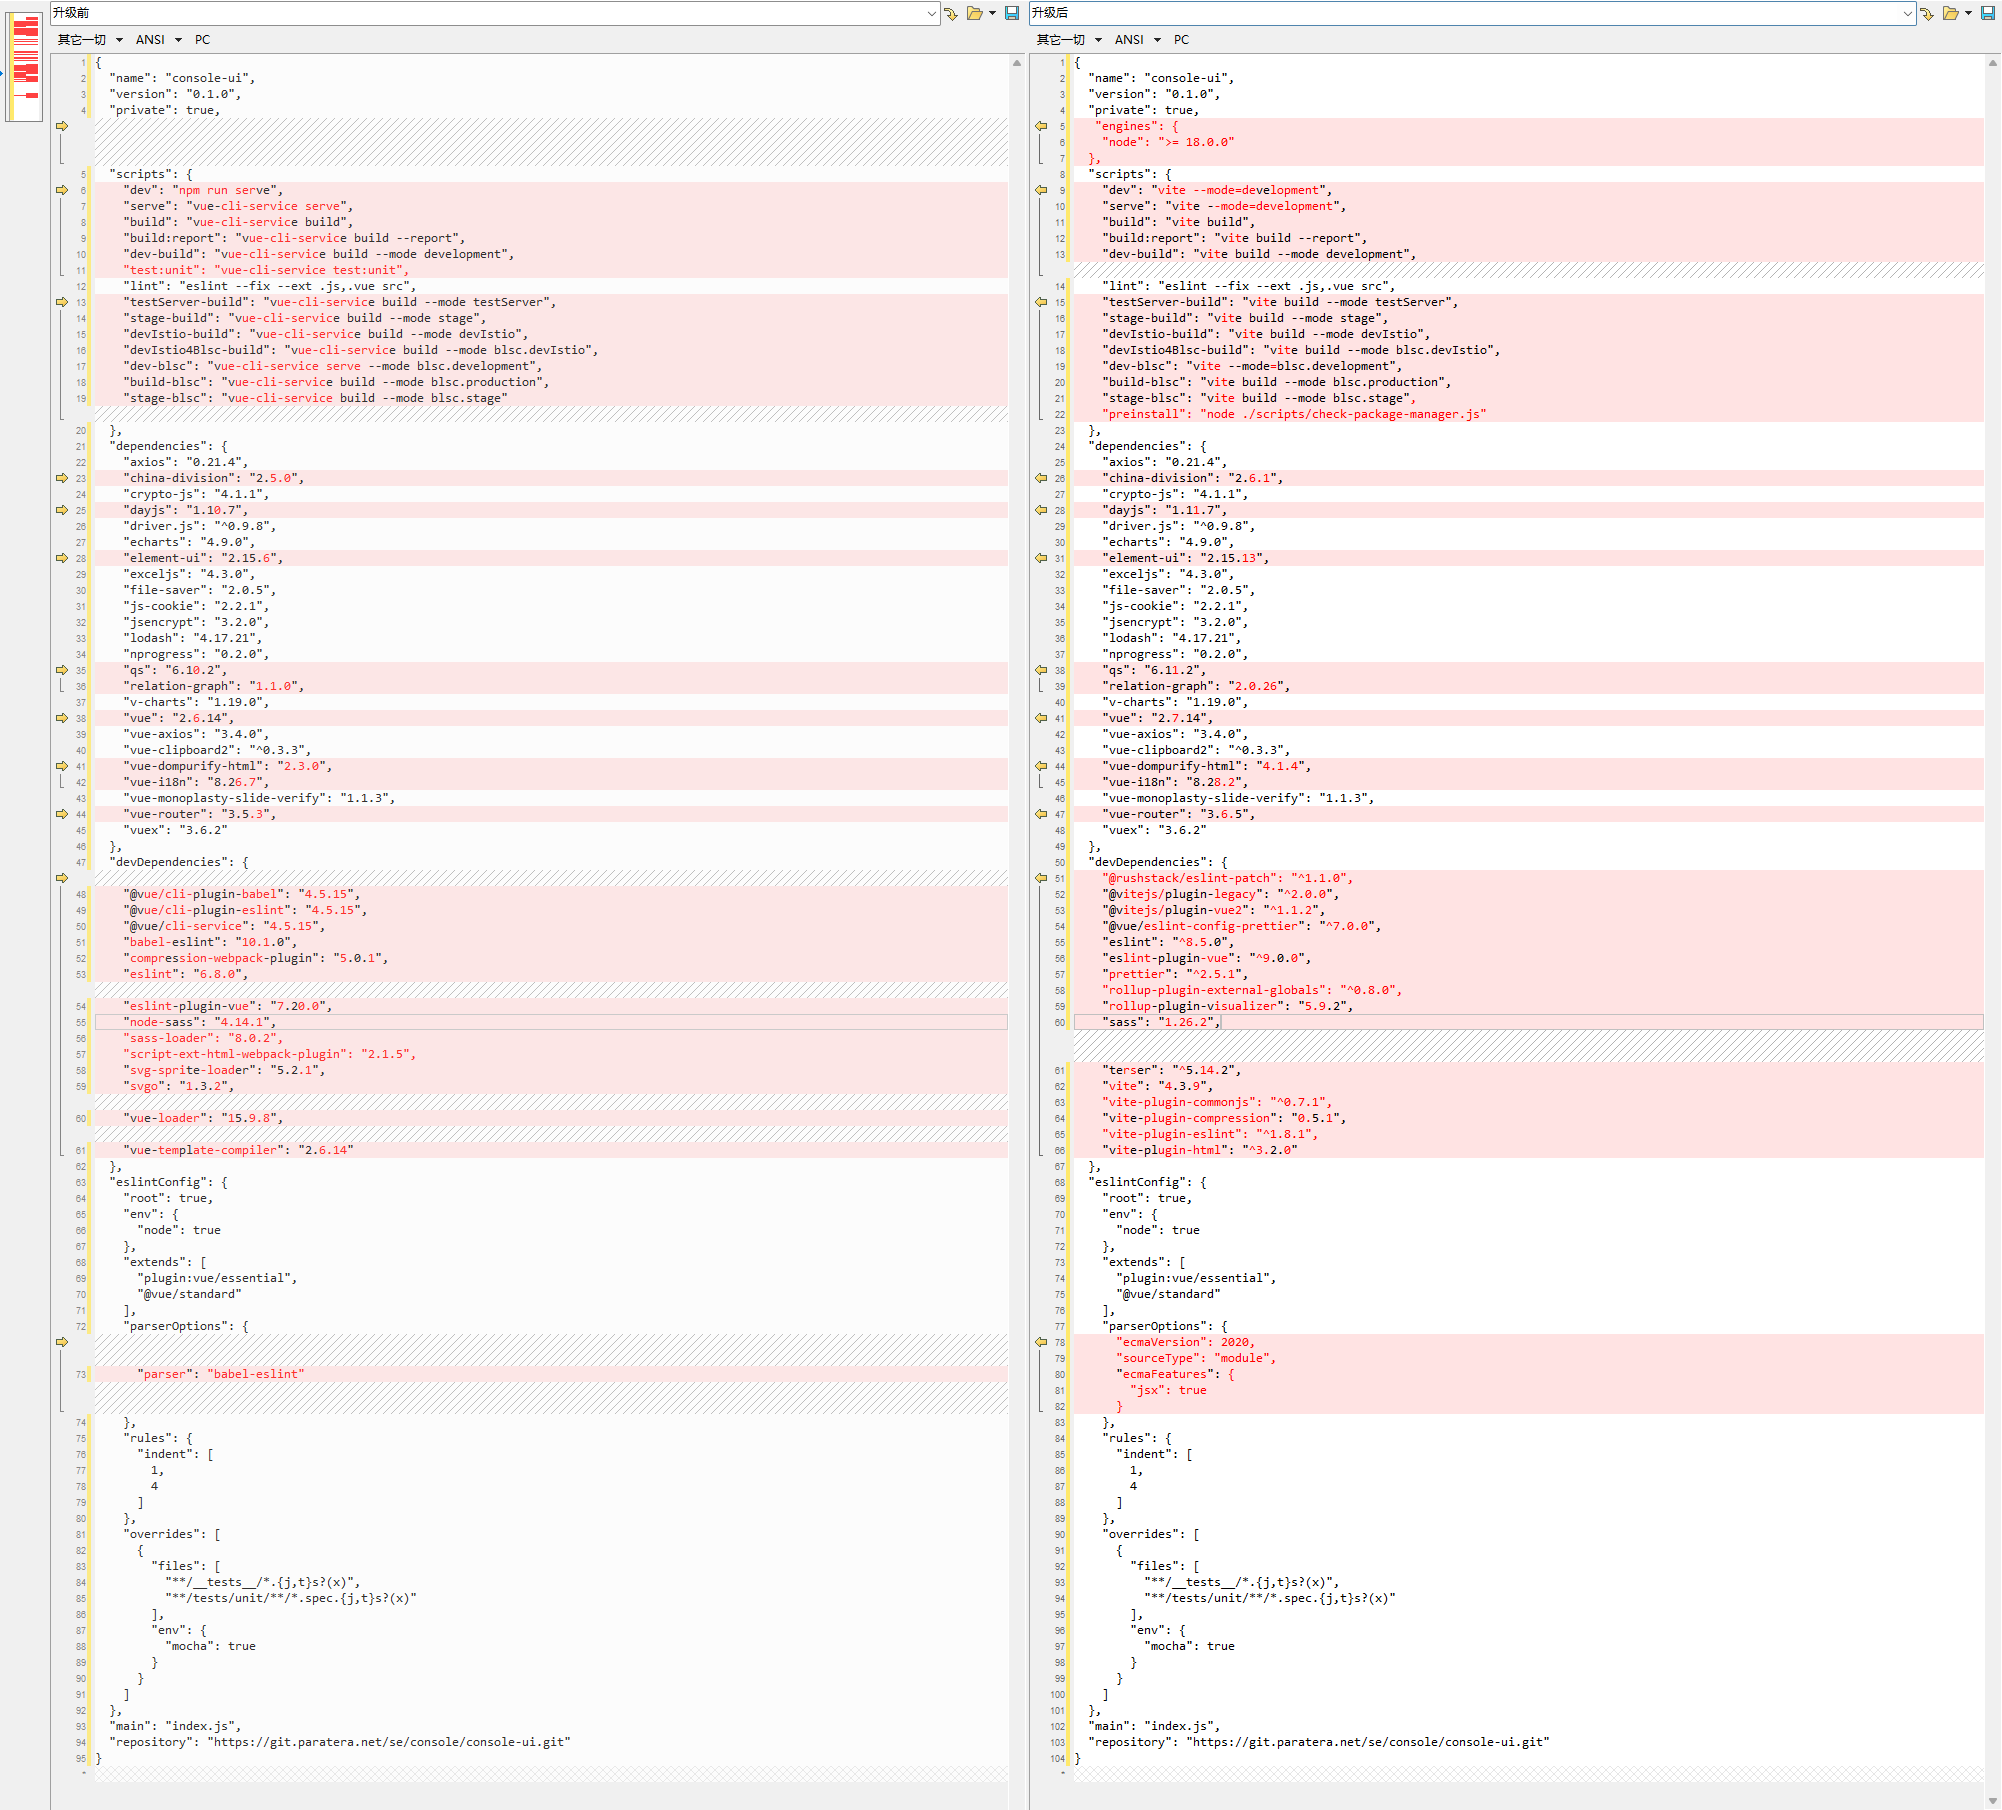Copy-right arrow beside left vue-dompurify-html 2.3.0
This screenshot has width=2002, height=1810.
pos(62,766)
